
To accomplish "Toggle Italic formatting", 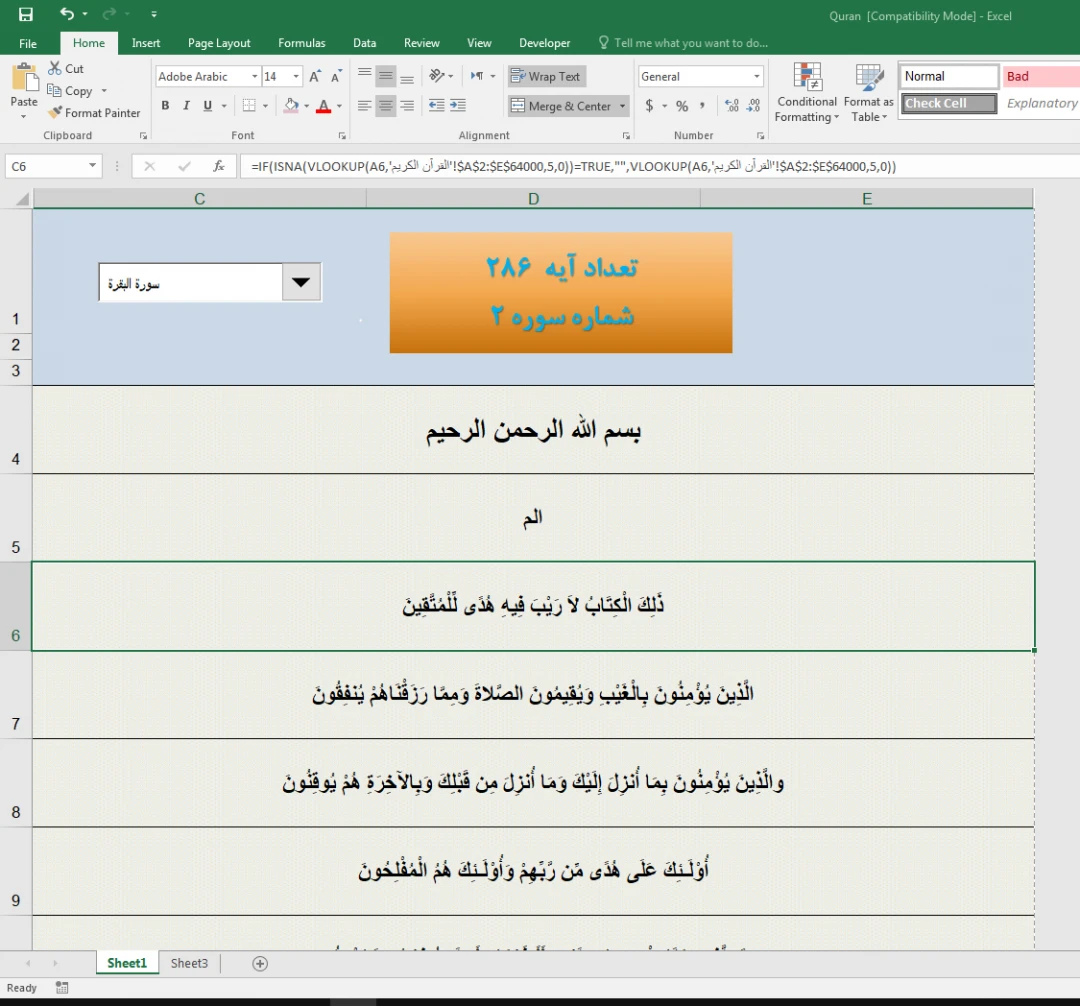I will (x=186, y=106).
